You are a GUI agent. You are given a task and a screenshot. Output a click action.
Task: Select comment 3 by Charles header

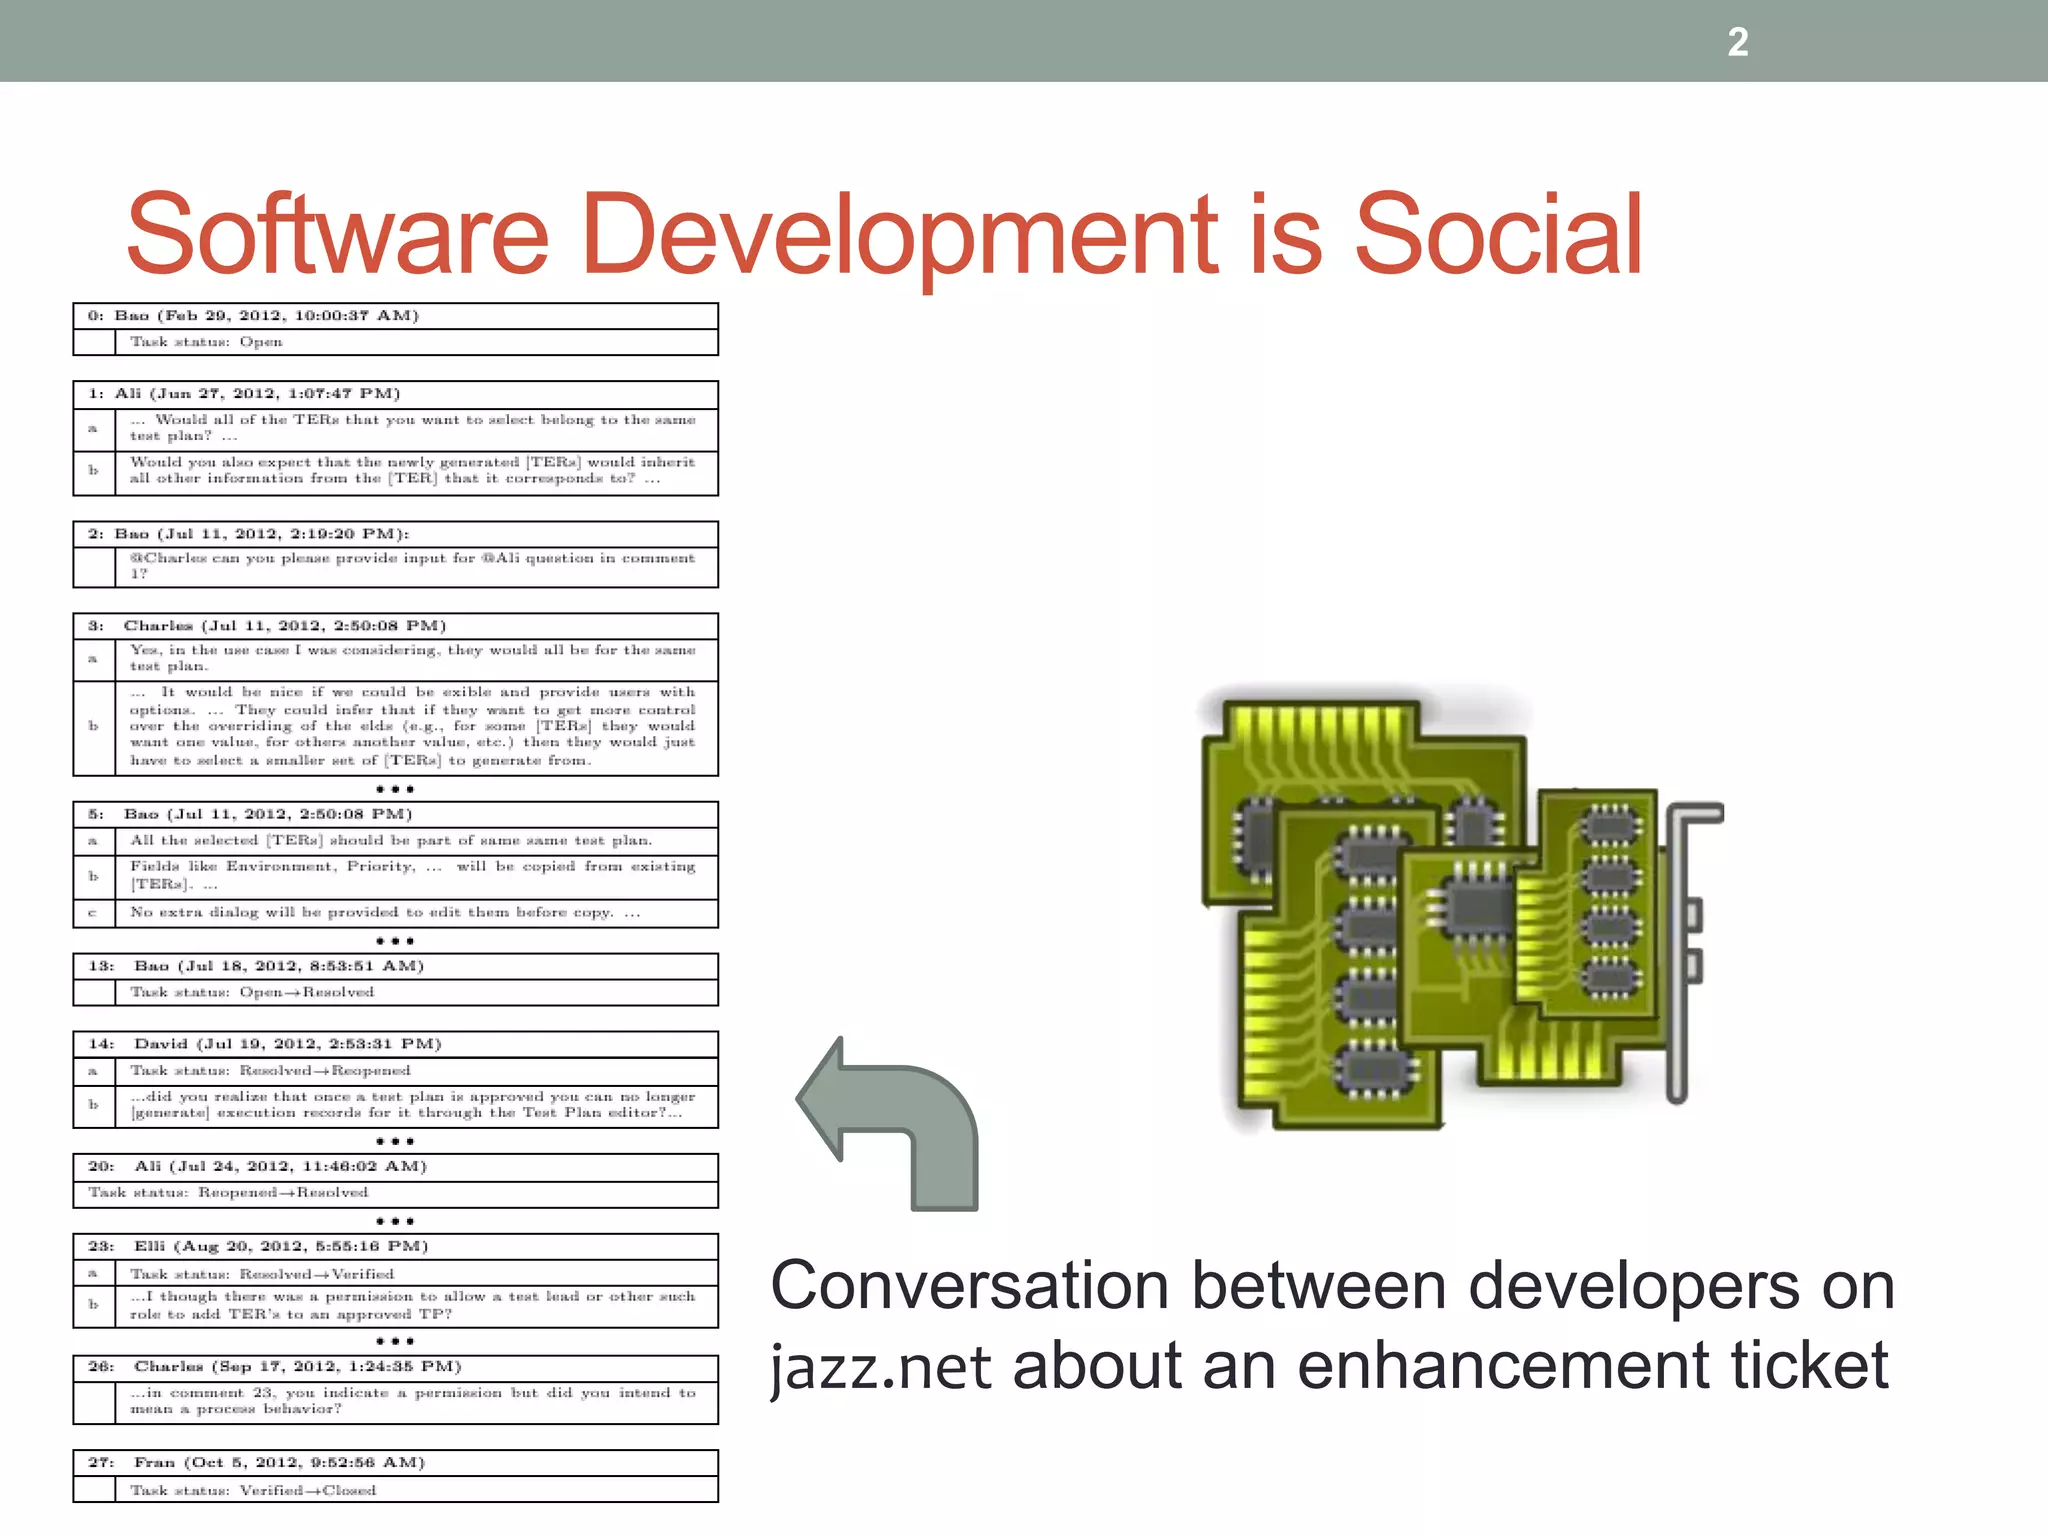click(267, 626)
